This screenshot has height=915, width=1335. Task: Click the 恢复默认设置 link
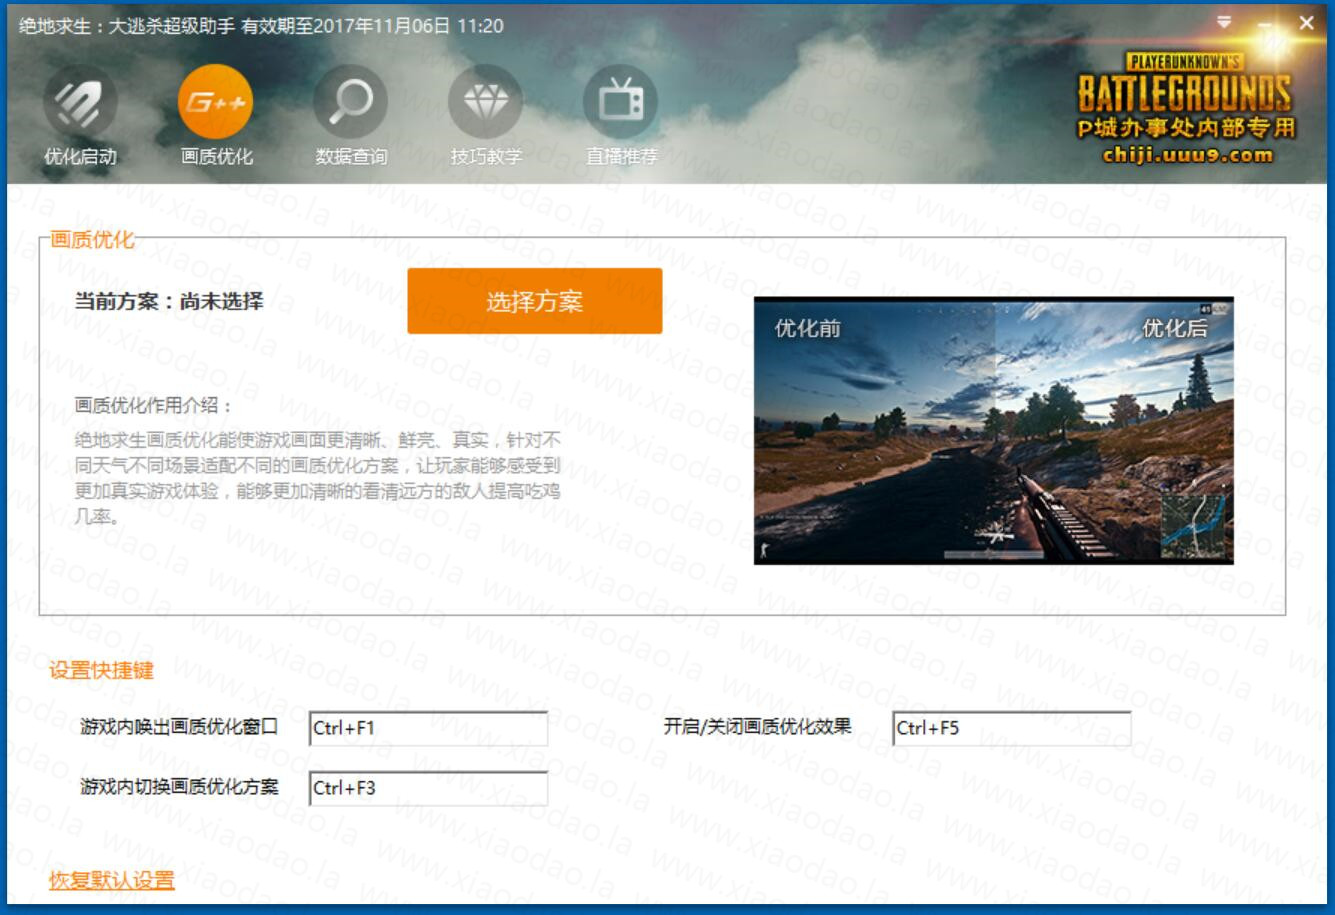pyautogui.click(x=111, y=880)
